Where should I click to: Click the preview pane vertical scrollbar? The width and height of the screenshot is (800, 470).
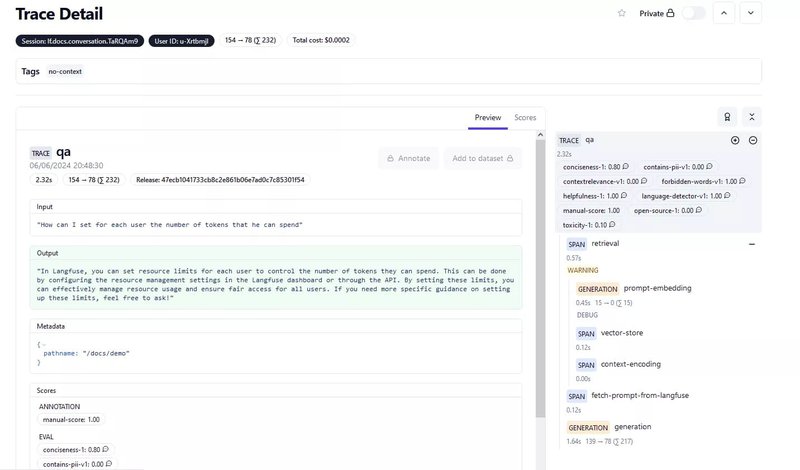pos(540,278)
